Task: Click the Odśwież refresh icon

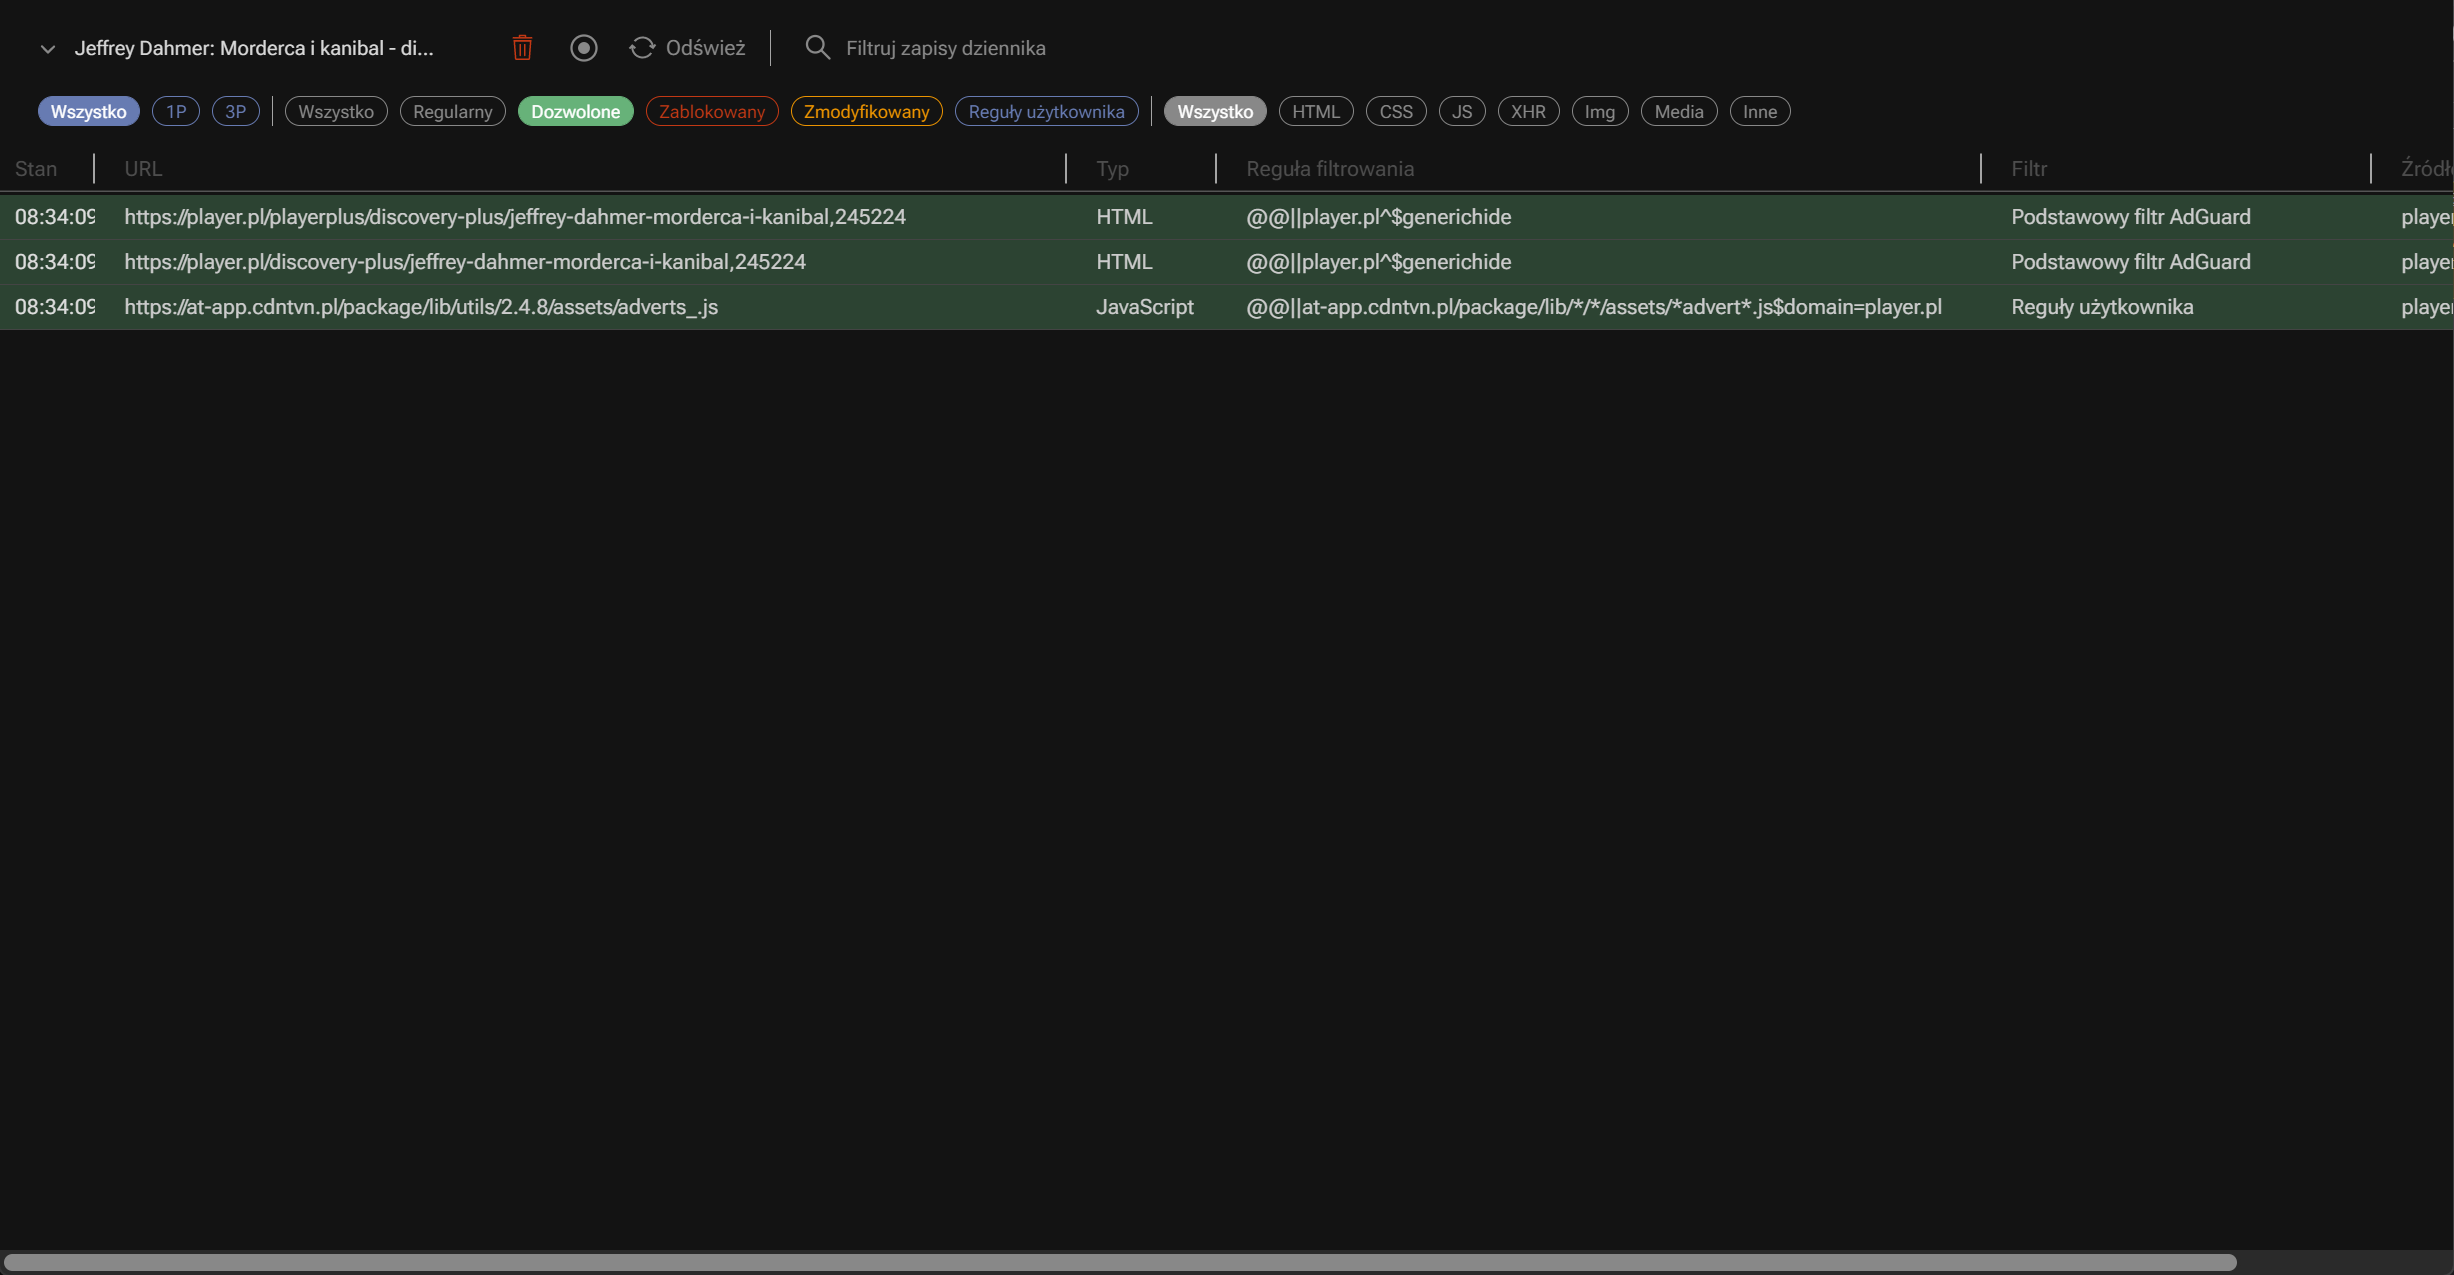Action: 643,47
